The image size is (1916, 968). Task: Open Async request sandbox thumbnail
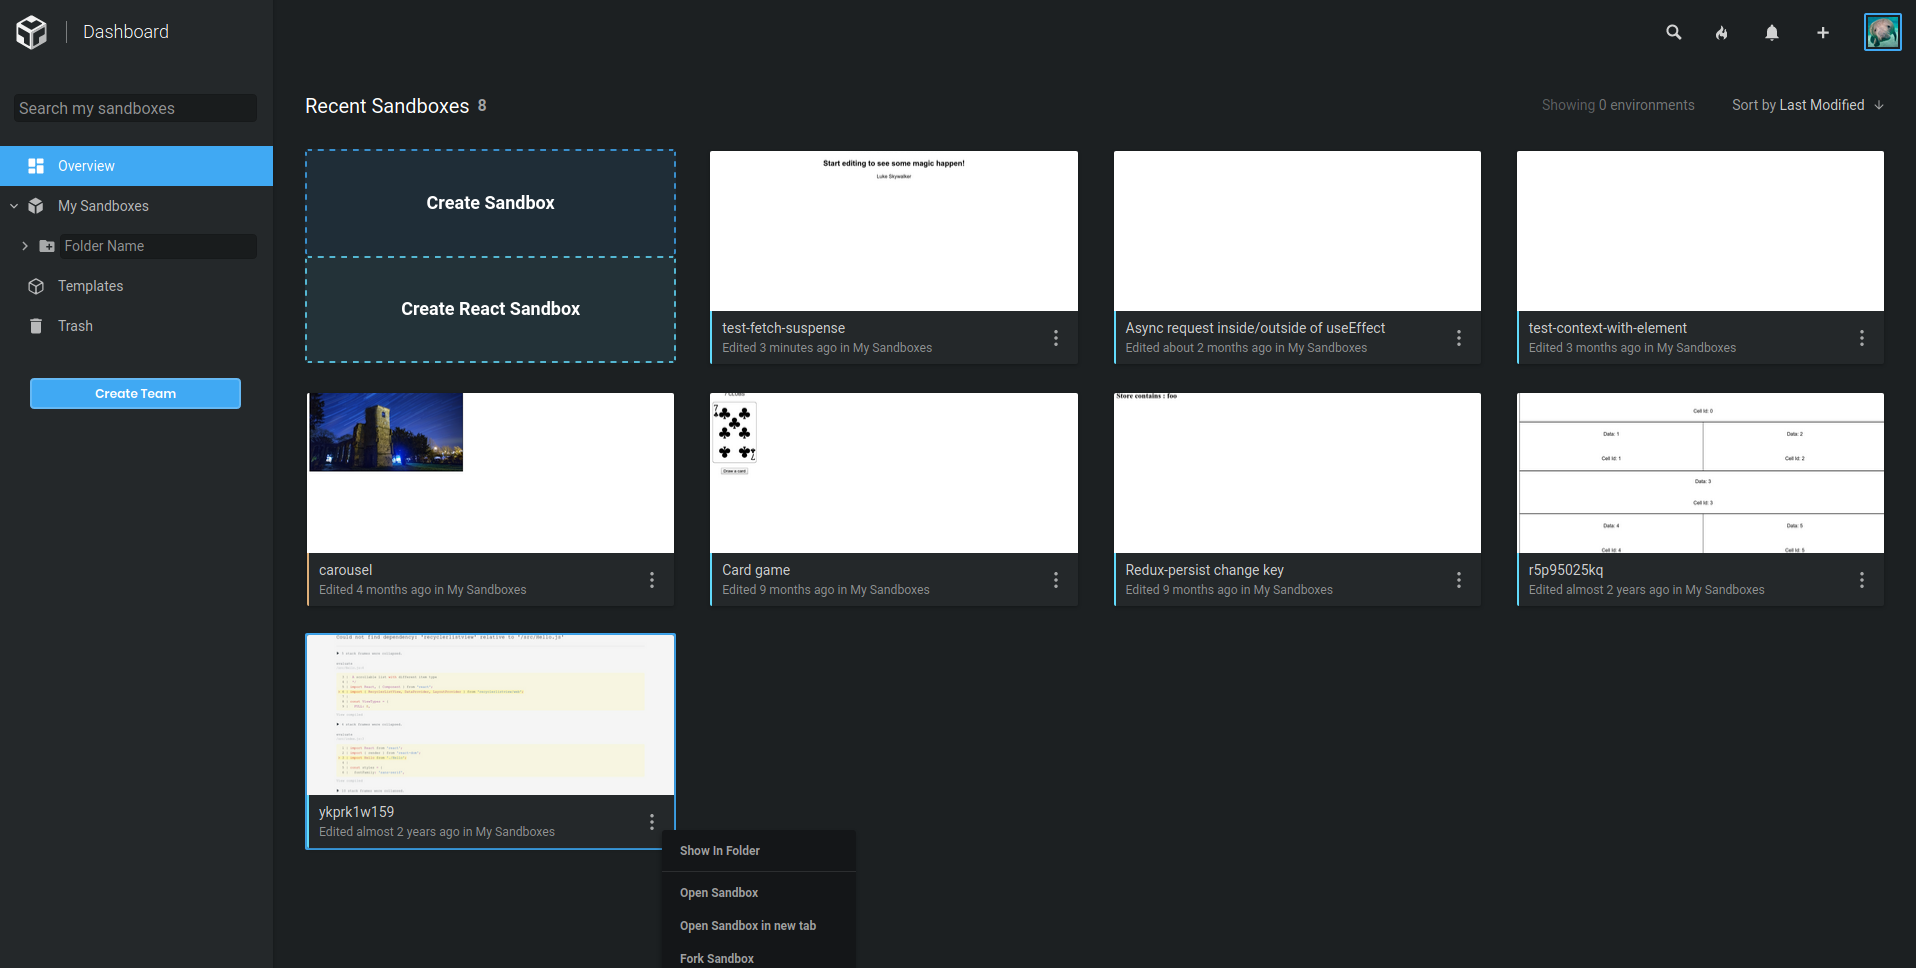coord(1297,231)
